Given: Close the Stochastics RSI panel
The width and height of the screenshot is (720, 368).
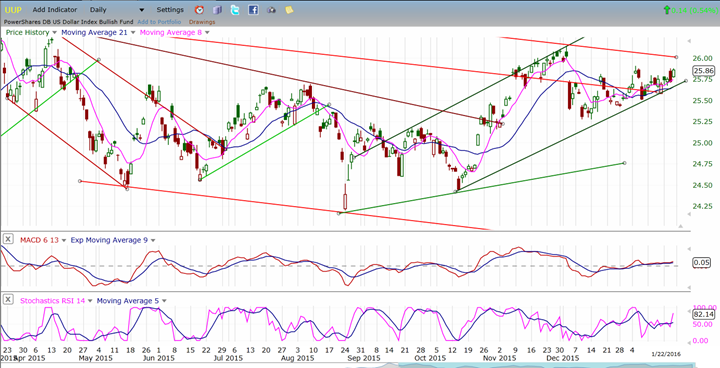Looking at the screenshot, I should [8, 300].
